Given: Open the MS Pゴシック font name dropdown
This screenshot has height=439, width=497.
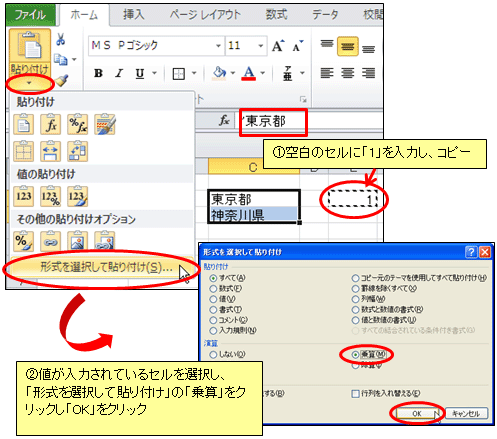Looking at the screenshot, I should point(218,46).
